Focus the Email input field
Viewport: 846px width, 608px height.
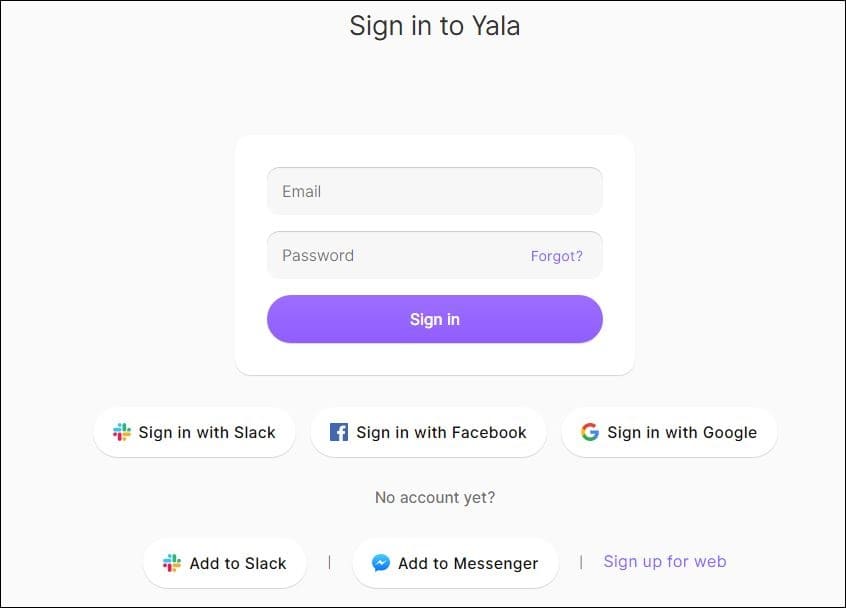(434, 191)
